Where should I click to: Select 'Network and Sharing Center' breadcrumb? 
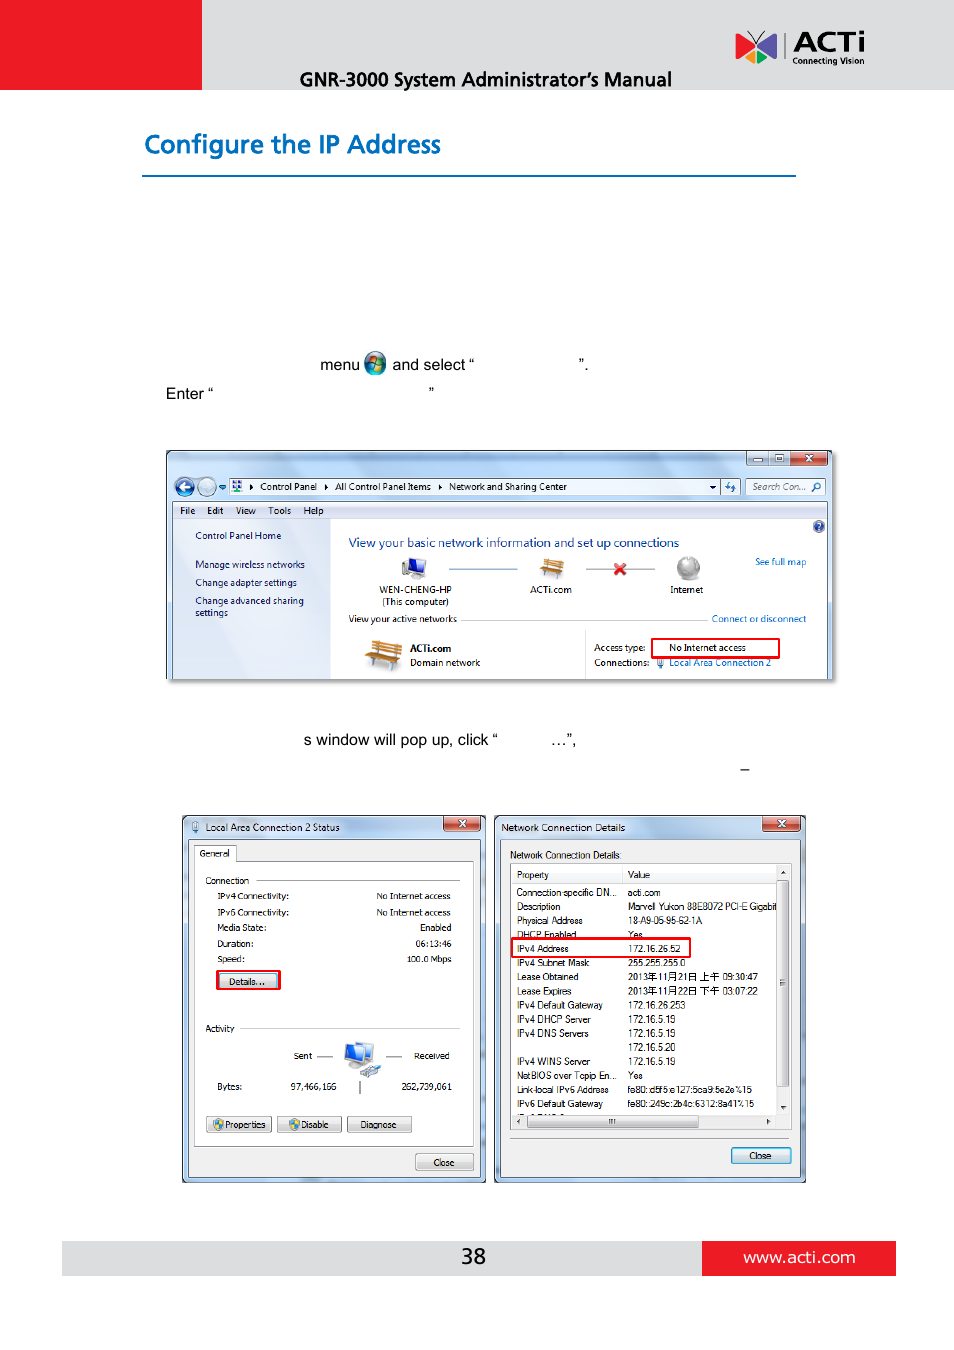click(x=508, y=487)
